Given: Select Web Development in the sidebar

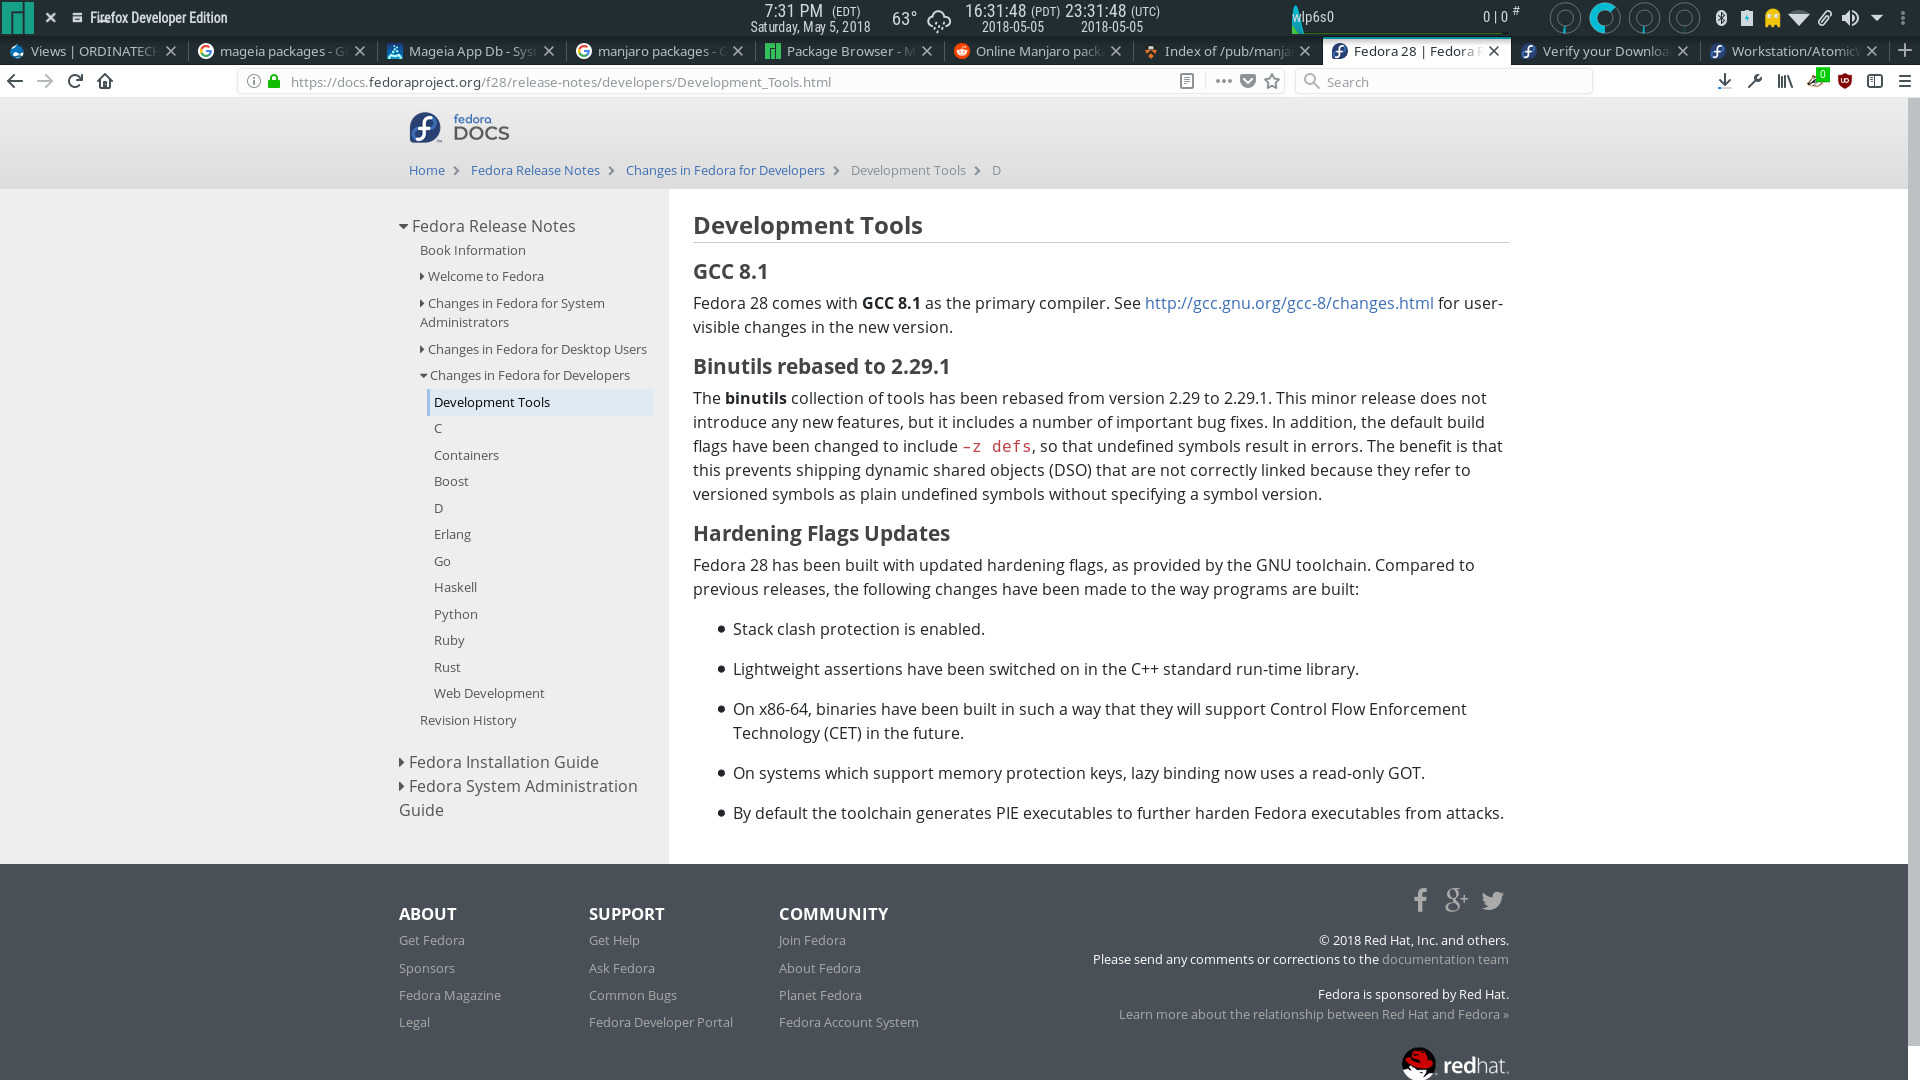Looking at the screenshot, I should [489, 693].
